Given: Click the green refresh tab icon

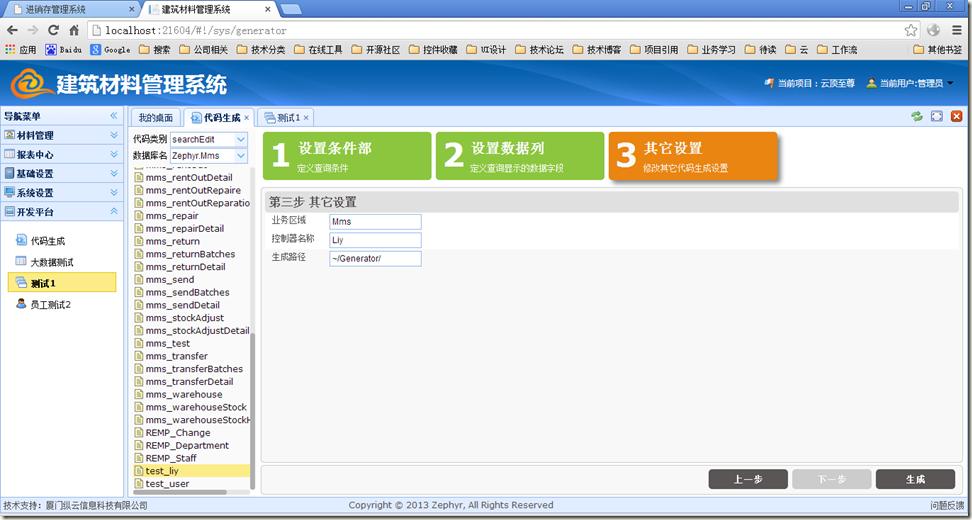Looking at the screenshot, I should pyautogui.click(x=917, y=117).
